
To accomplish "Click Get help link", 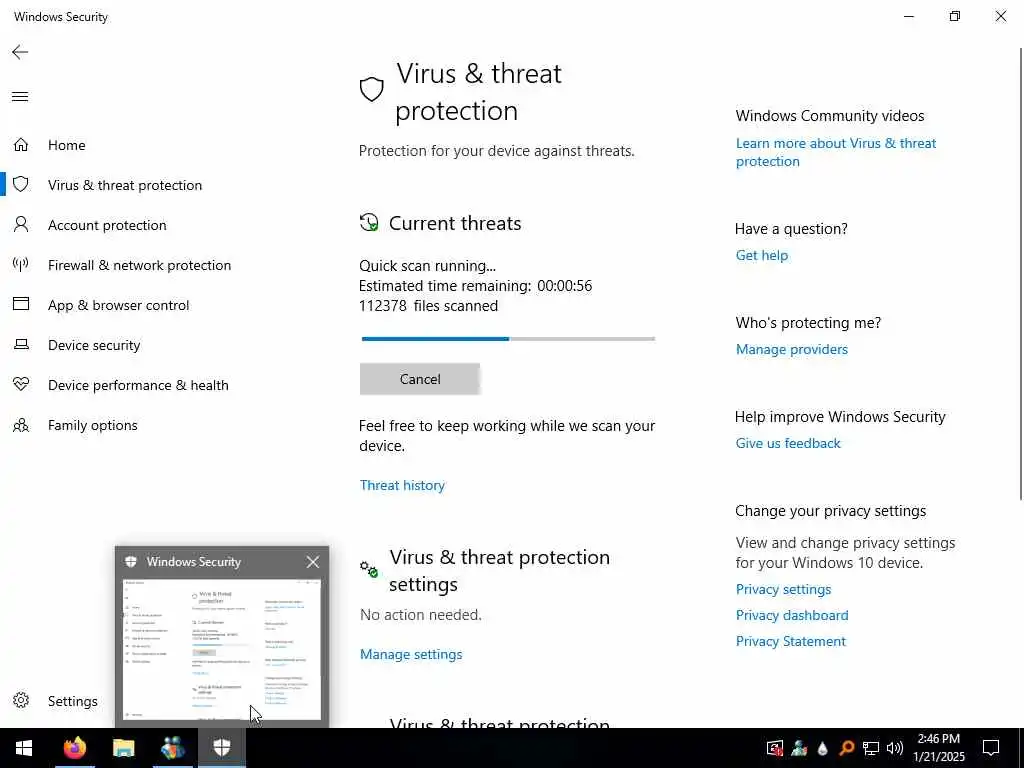I will point(761,255).
